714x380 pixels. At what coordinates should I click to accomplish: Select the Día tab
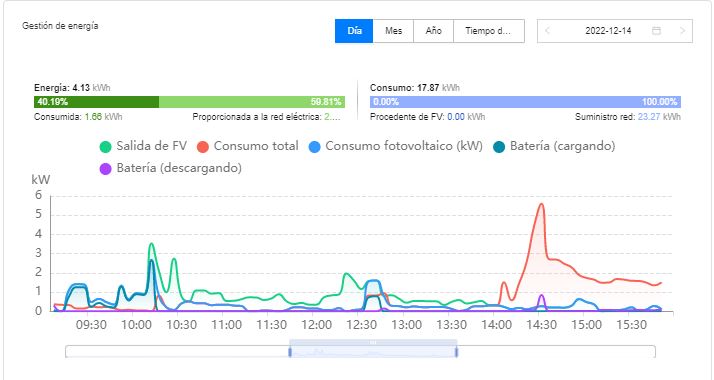[354, 31]
